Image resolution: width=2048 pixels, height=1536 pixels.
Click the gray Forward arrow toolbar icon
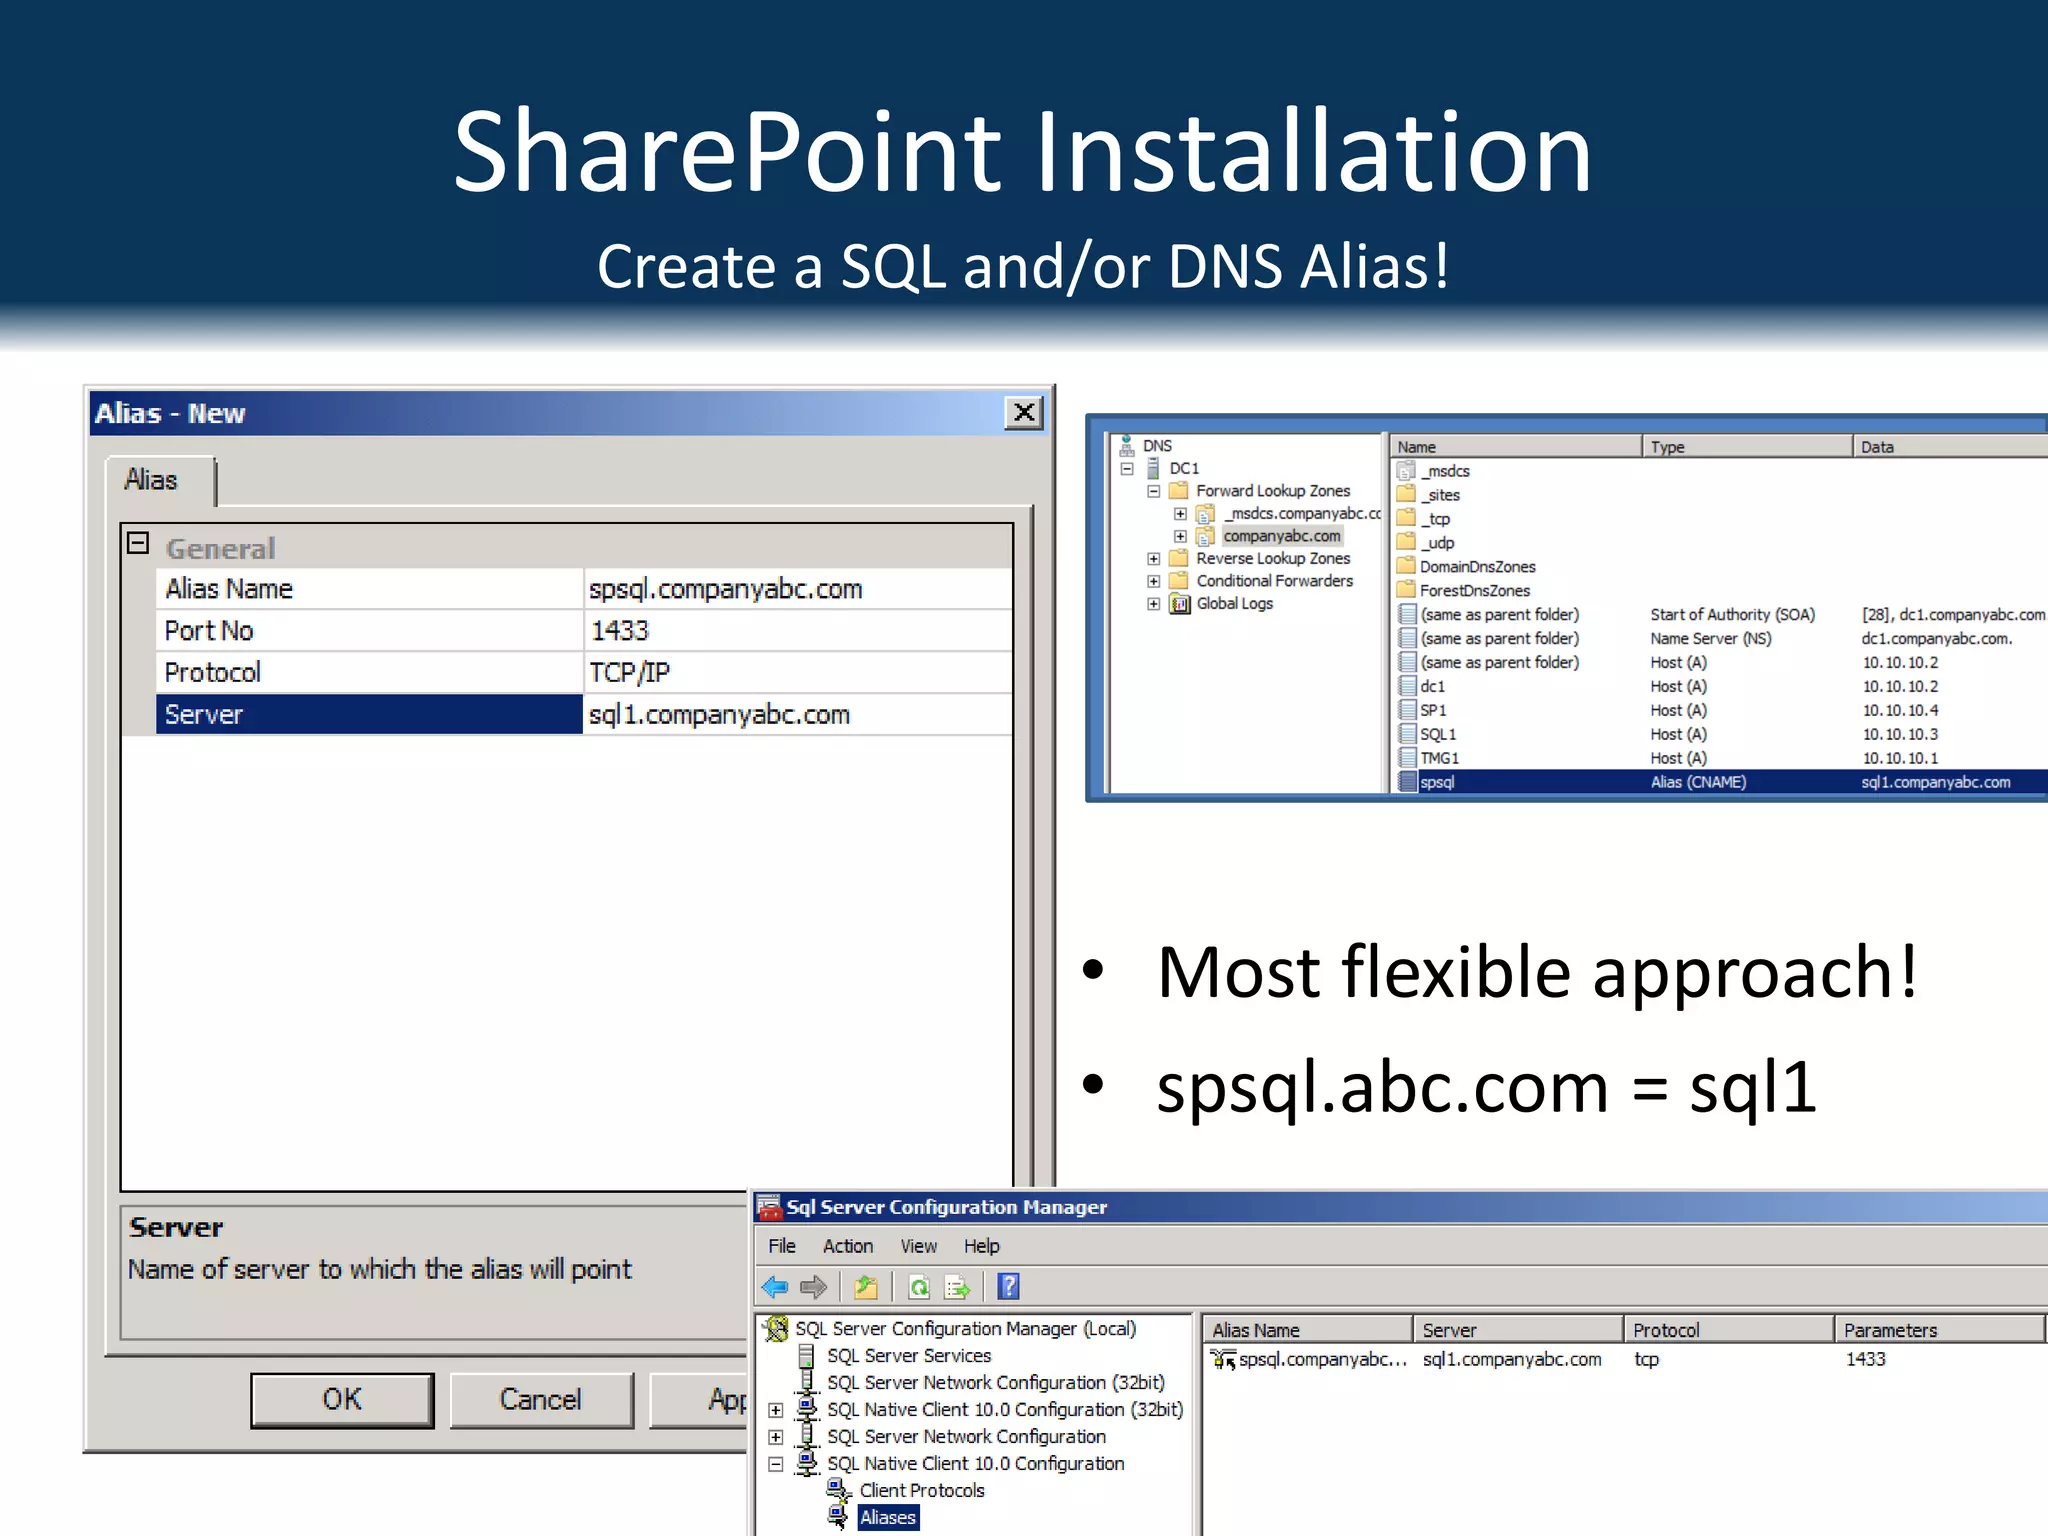pos(814,1287)
